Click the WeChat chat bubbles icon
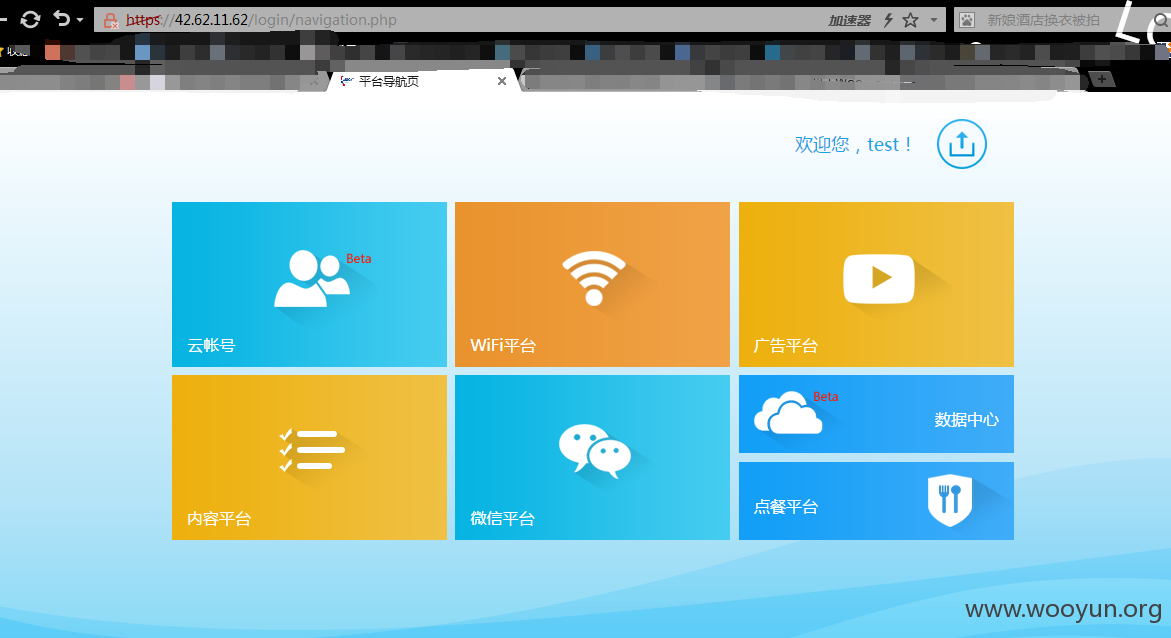 (594, 450)
